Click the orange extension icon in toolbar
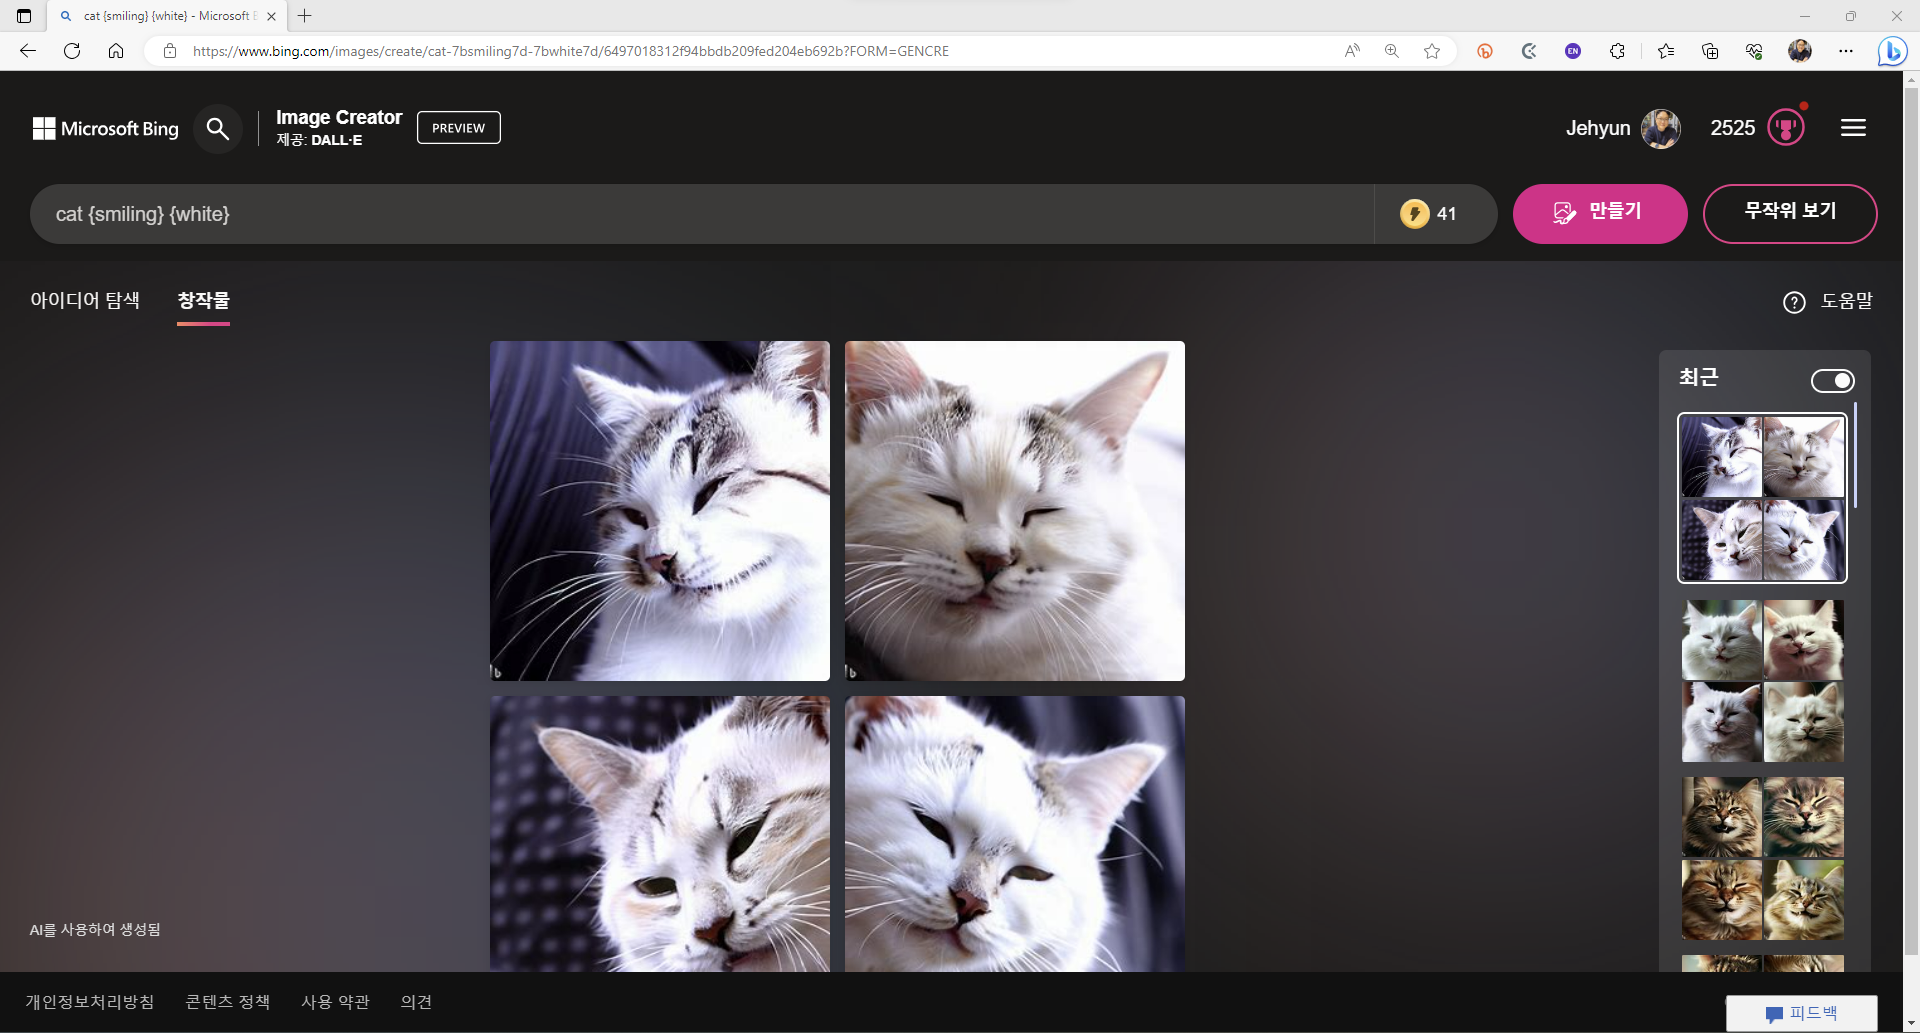 point(1485,51)
